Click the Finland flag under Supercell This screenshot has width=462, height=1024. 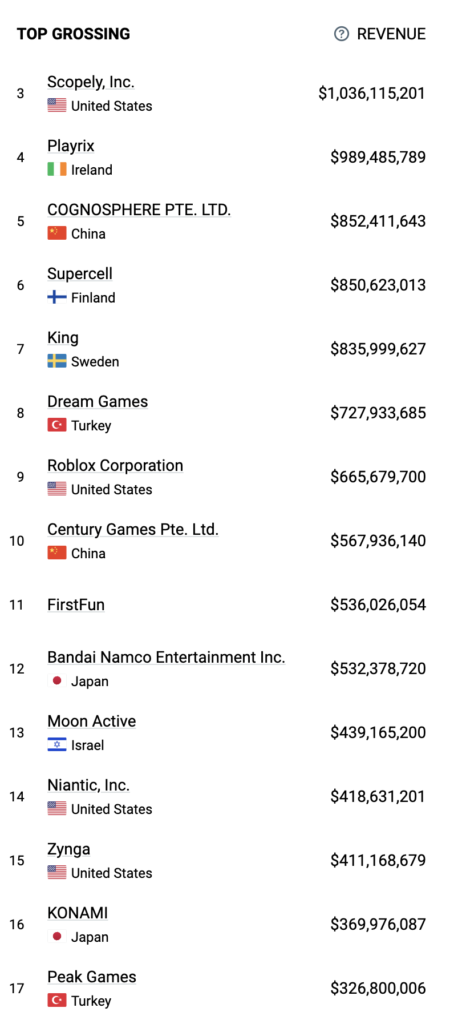[57, 298]
